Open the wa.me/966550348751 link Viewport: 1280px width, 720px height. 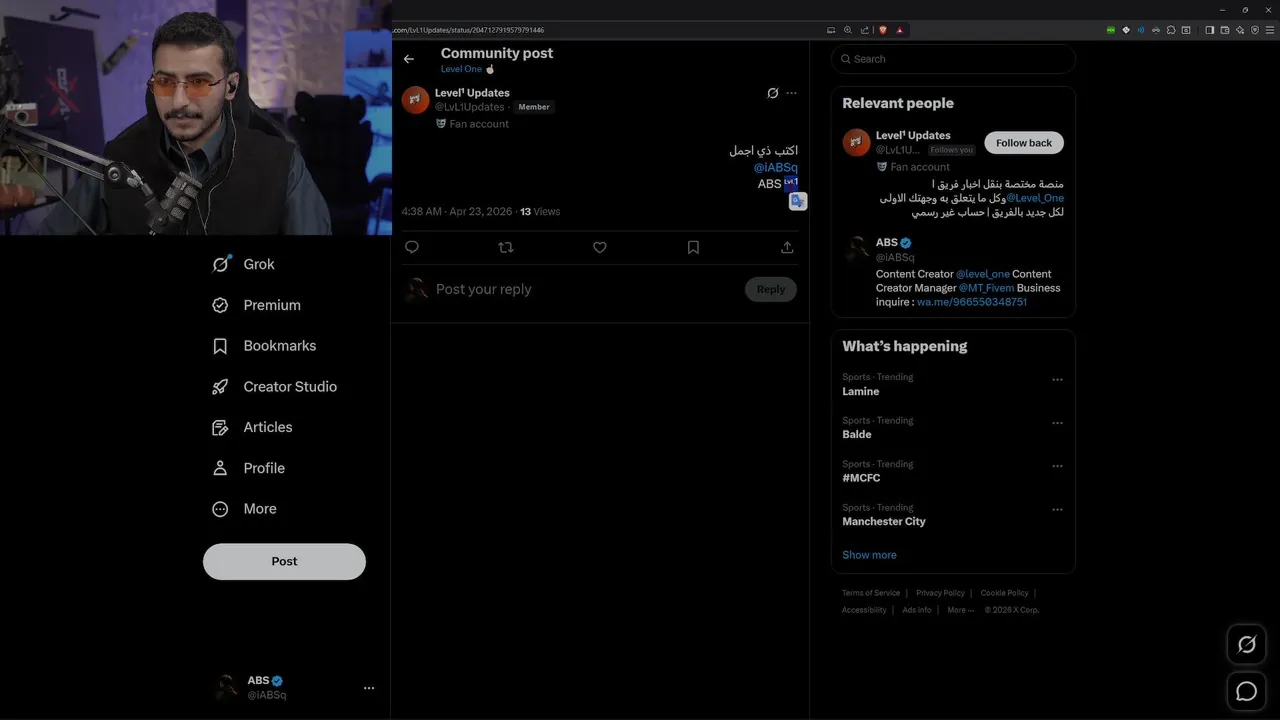(972, 302)
